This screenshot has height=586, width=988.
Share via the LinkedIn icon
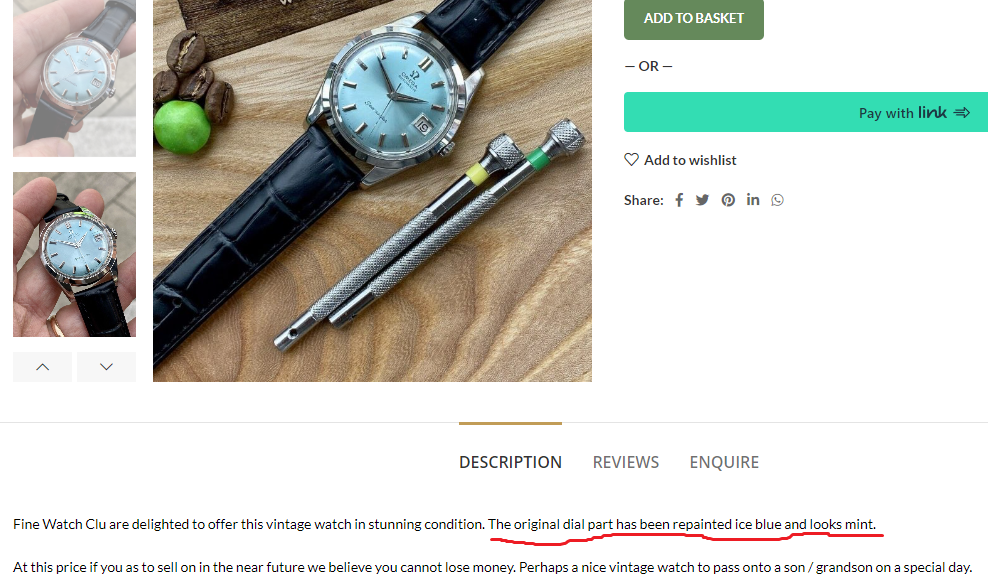[x=753, y=200]
